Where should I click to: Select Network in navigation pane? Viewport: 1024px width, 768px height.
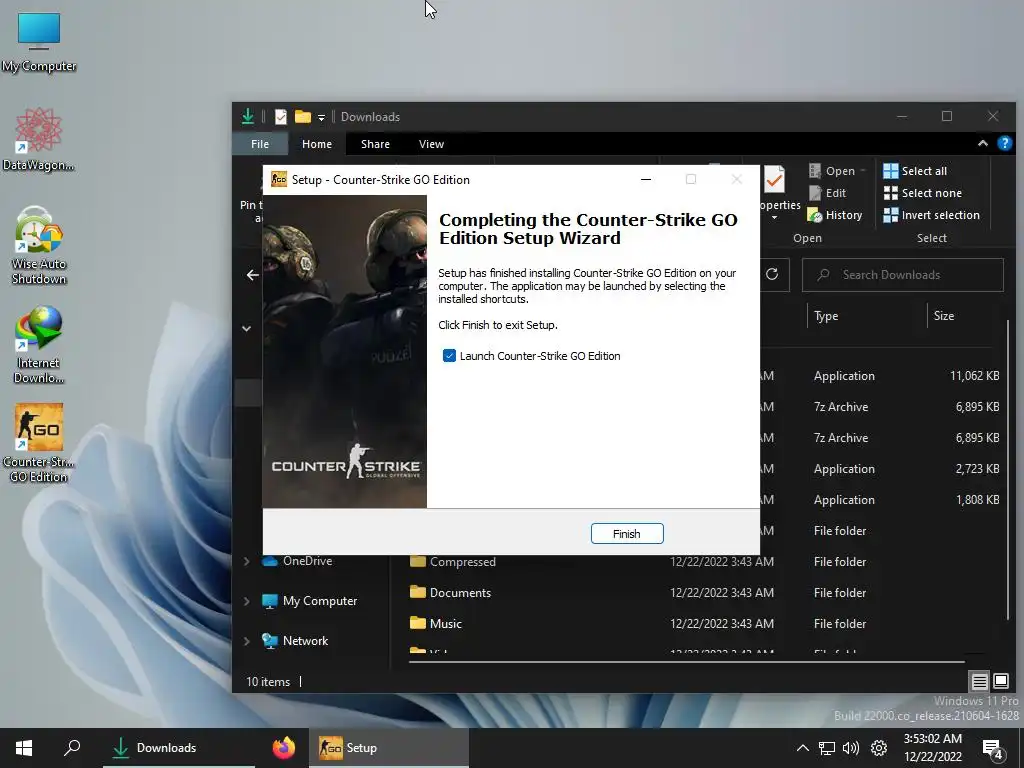pos(295,641)
